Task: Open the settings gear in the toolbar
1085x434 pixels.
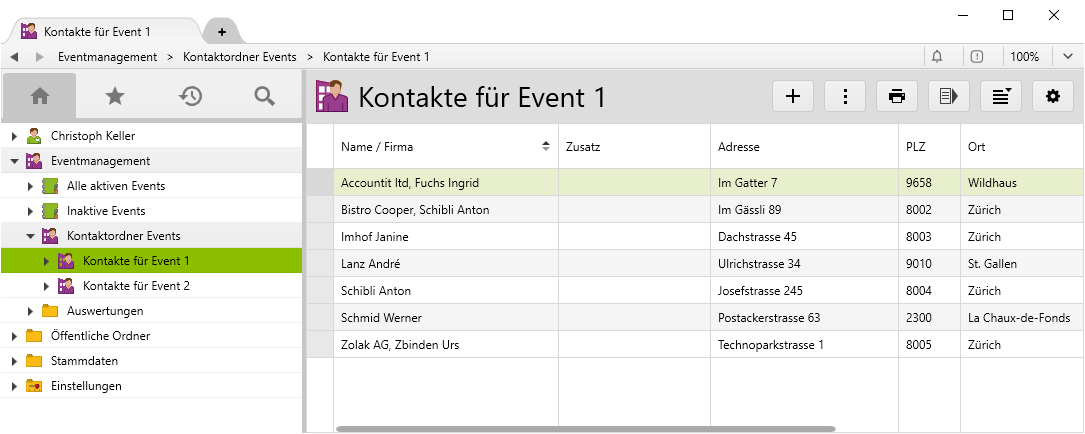Action: point(1052,96)
